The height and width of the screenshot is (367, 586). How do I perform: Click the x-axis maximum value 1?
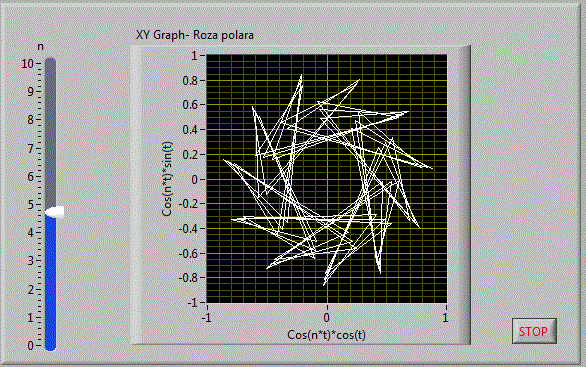[x=445, y=318]
